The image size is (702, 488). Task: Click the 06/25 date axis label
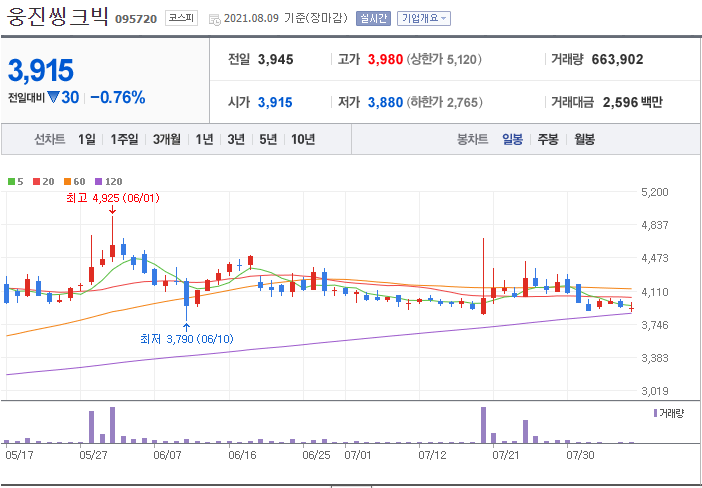point(316,455)
